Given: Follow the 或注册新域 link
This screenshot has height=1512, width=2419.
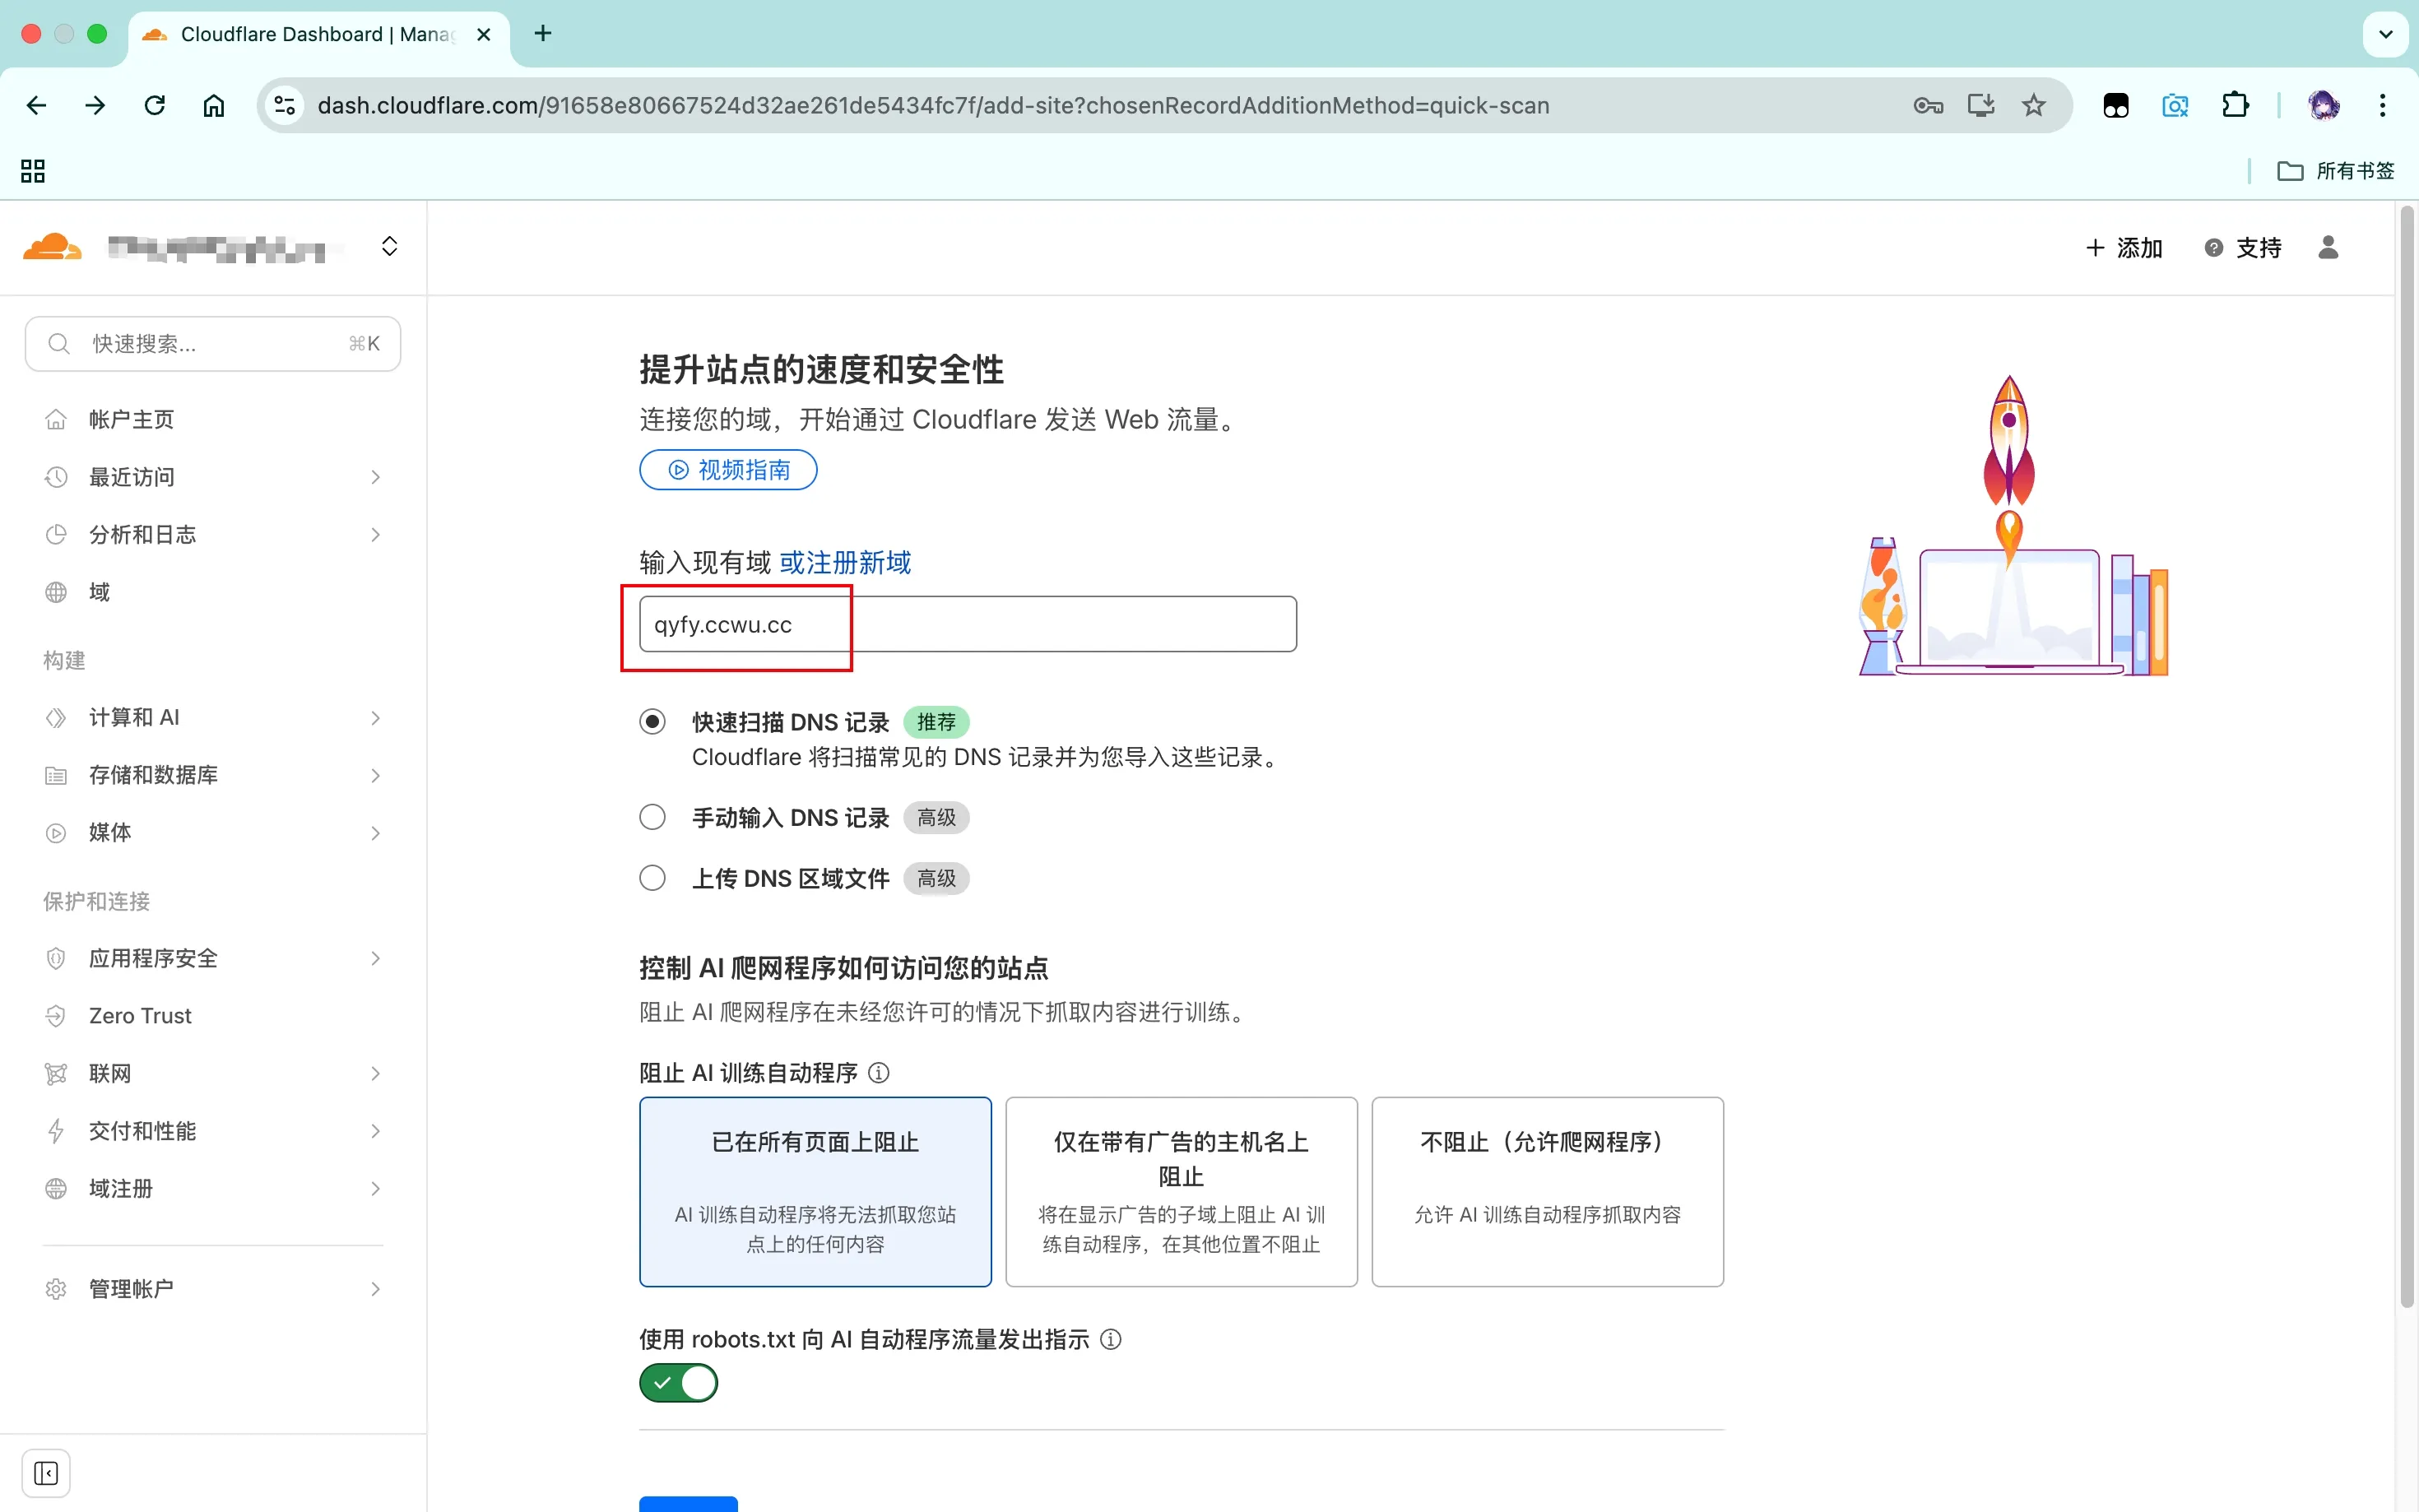Looking at the screenshot, I should (x=845, y=563).
